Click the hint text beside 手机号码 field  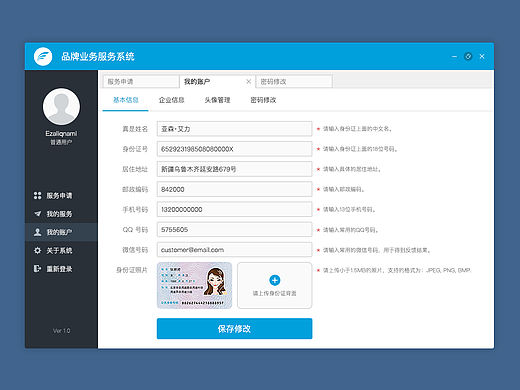349,209
